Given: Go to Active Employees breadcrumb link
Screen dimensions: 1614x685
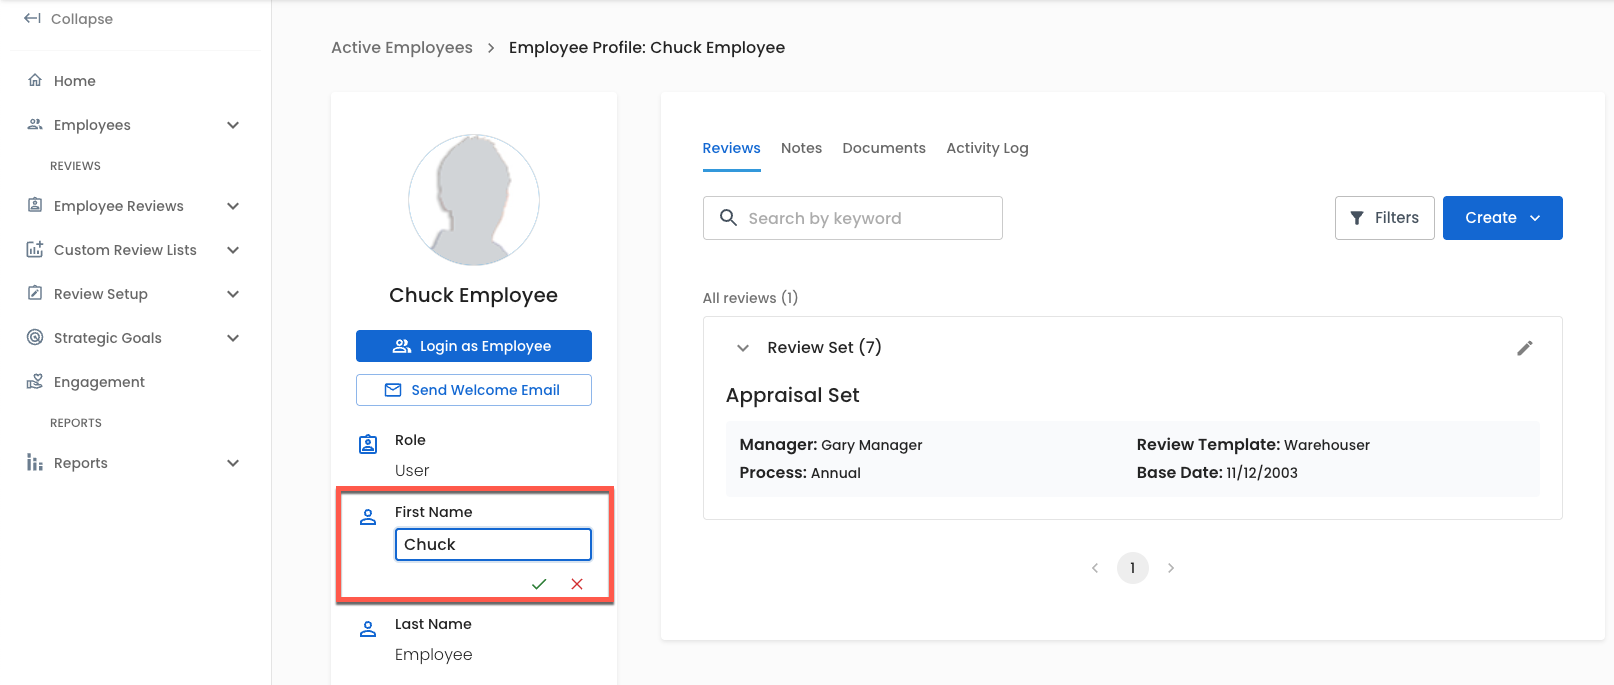Looking at the screenshot, I should pos(402,48).
